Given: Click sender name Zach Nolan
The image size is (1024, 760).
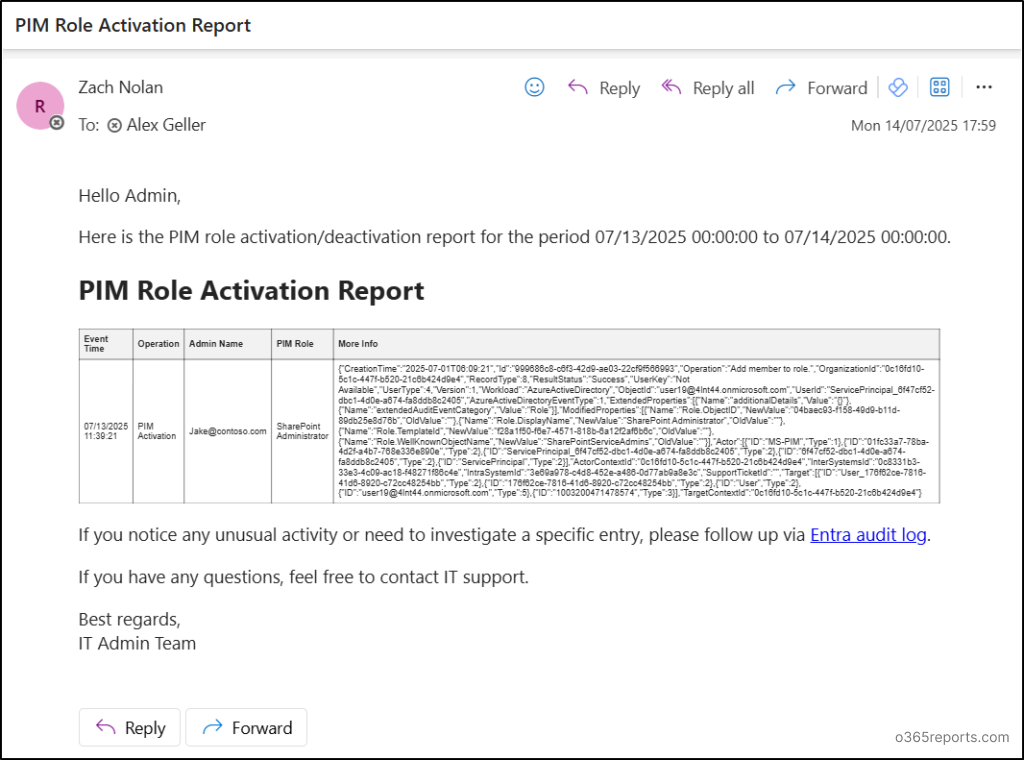Looking at the screenshot, I should coord(121,87).
